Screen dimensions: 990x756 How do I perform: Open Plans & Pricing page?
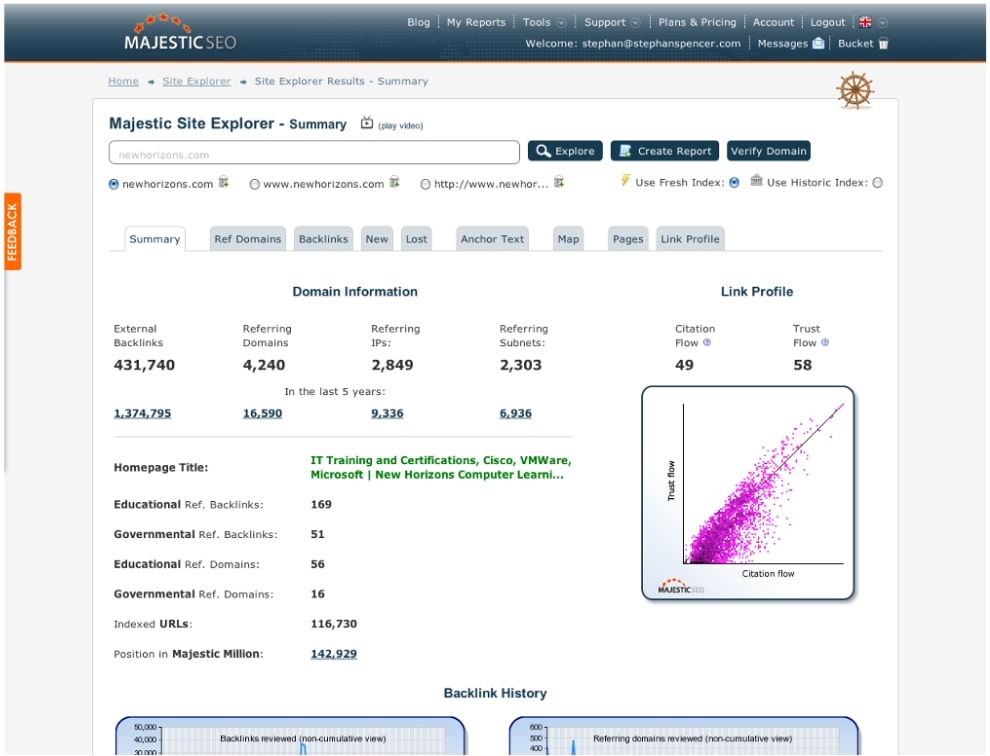(x=697, y=22)
